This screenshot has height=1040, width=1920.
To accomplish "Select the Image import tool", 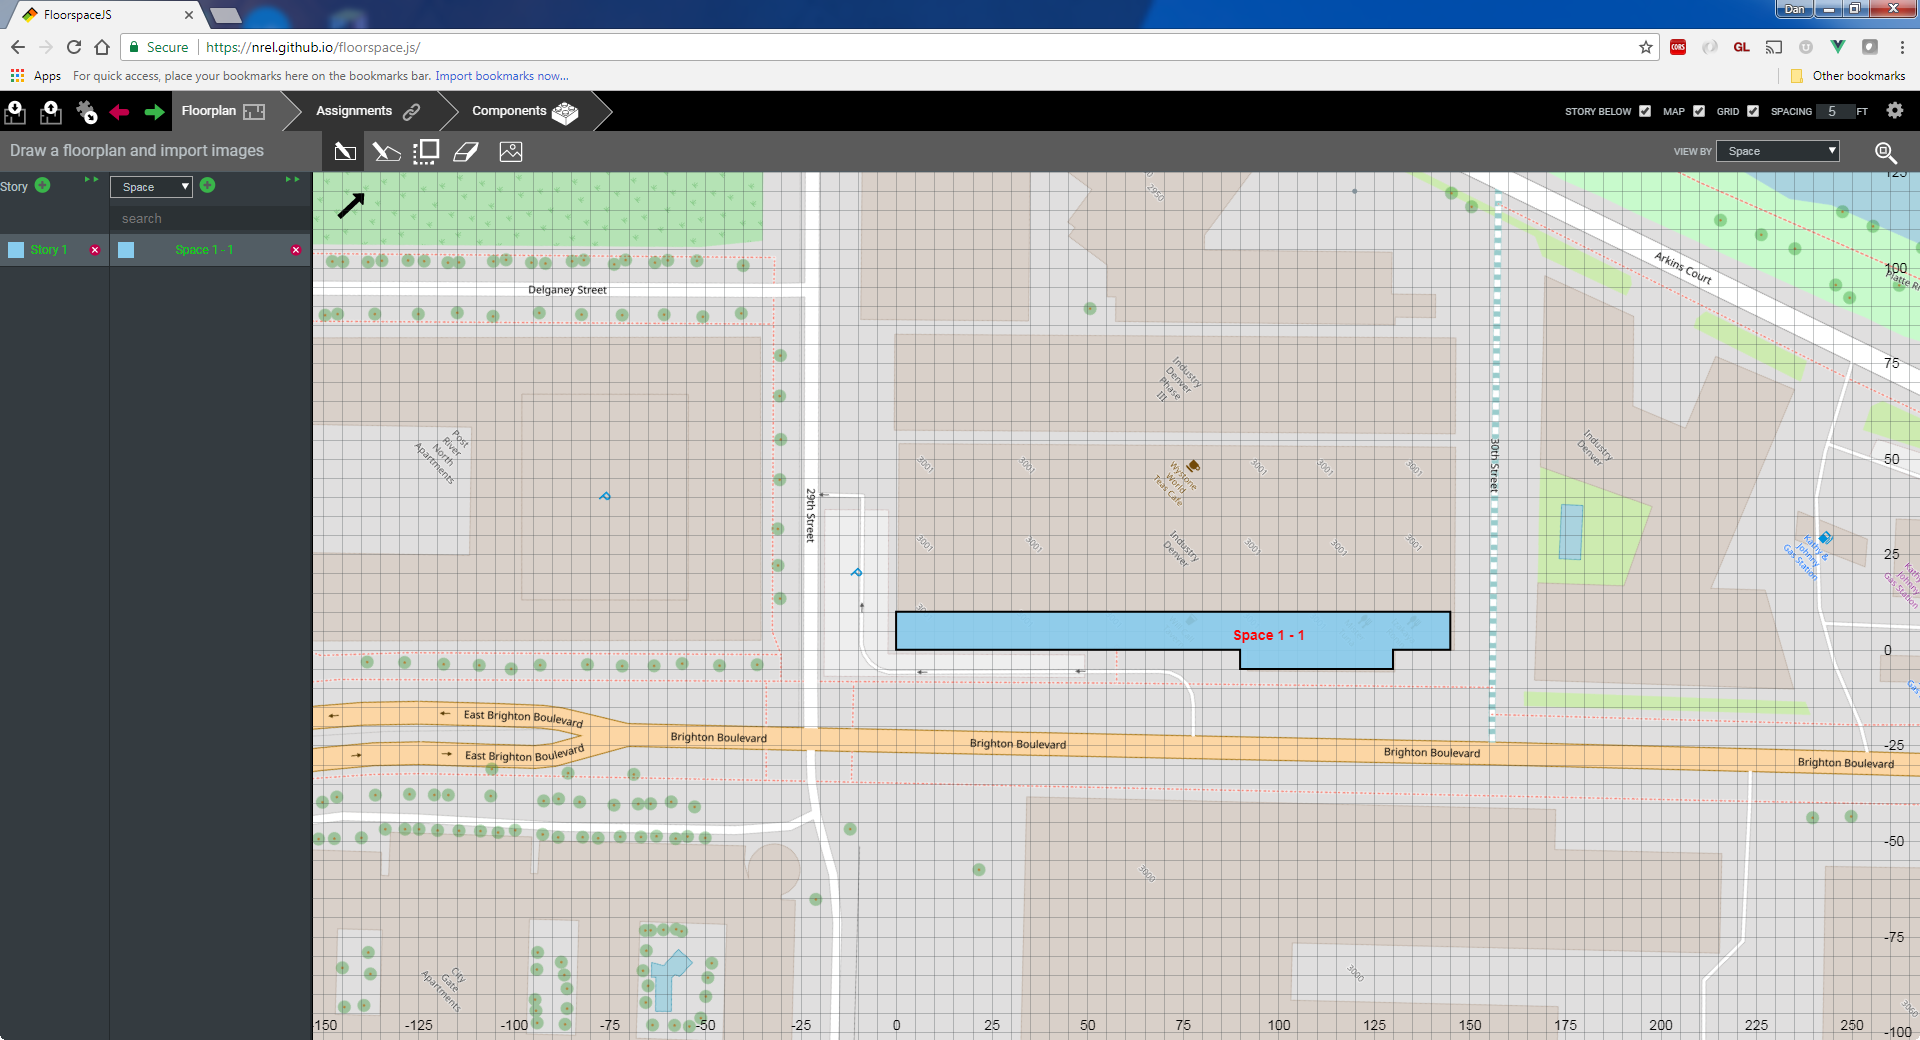I will [511, 152].
